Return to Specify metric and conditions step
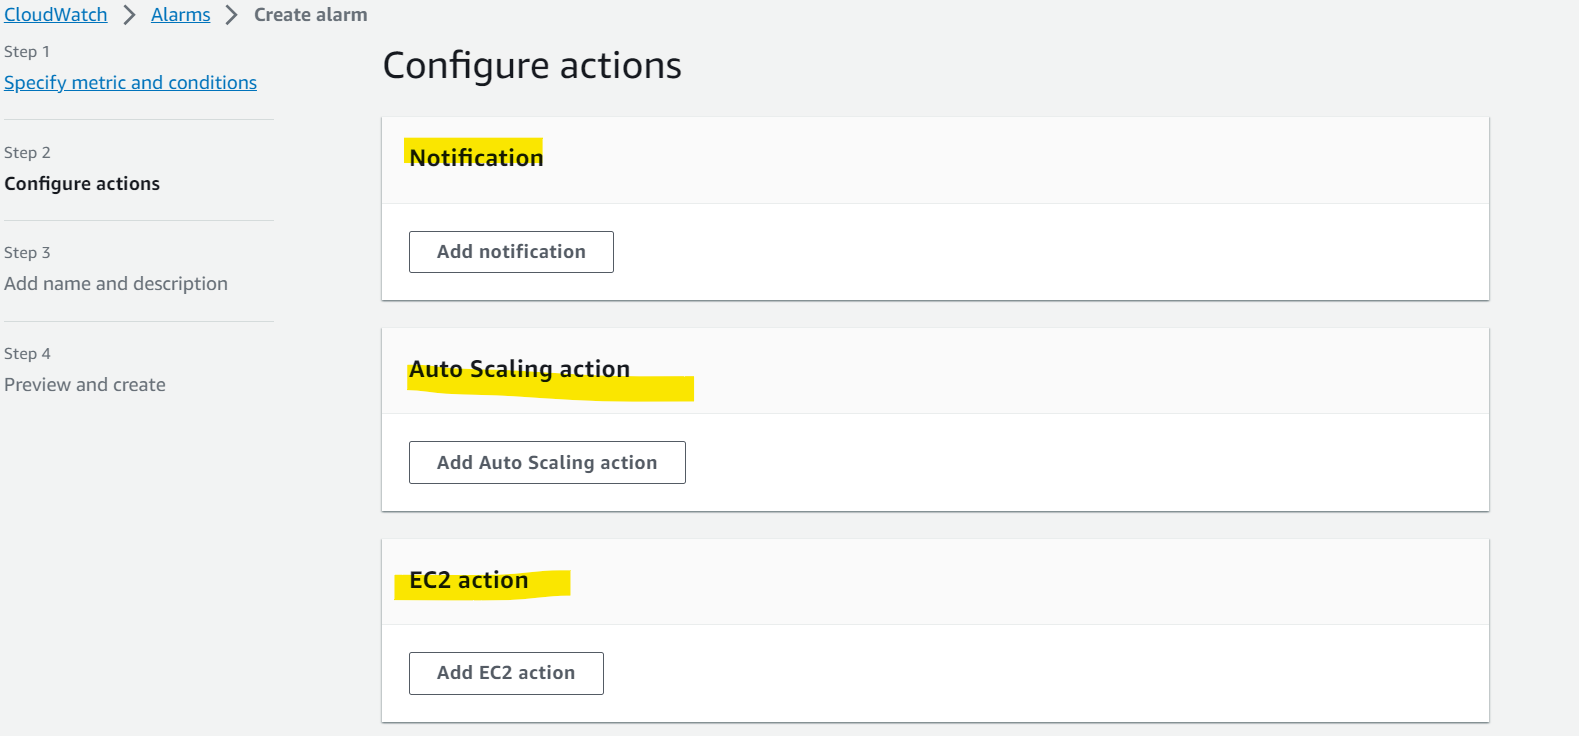 pyautogui.click(x=130, y=83)
